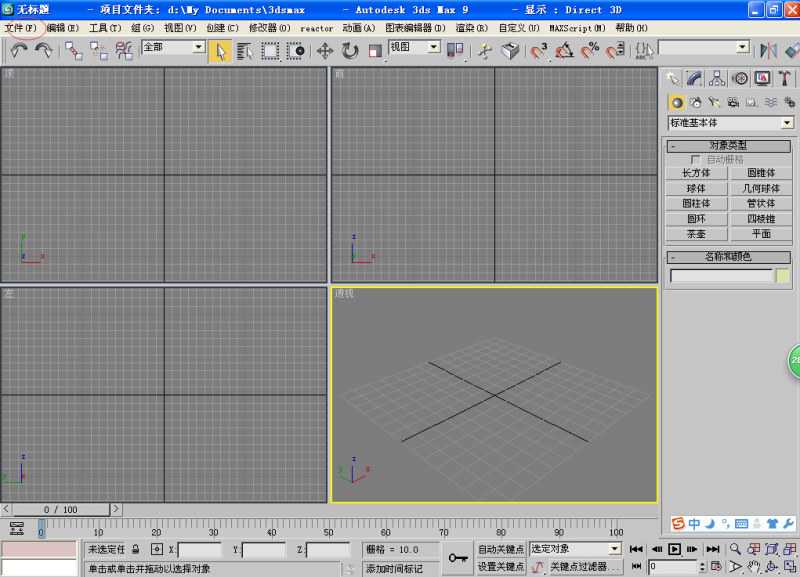Open the 标准基本体 dropdown
This screenshot has width=800, height=577.
(787, 123)
